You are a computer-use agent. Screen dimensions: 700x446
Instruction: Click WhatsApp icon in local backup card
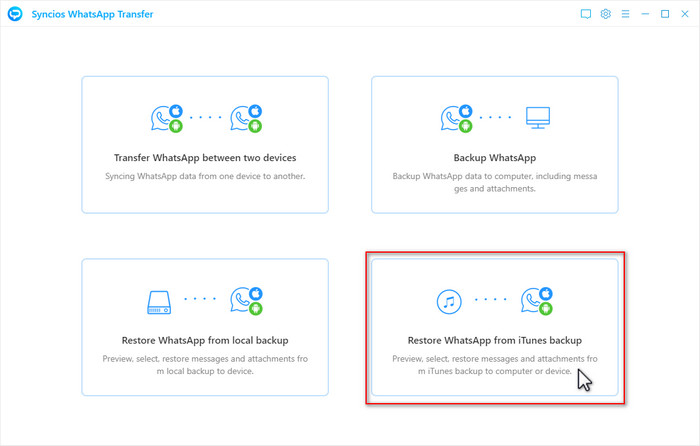[246, 300]
